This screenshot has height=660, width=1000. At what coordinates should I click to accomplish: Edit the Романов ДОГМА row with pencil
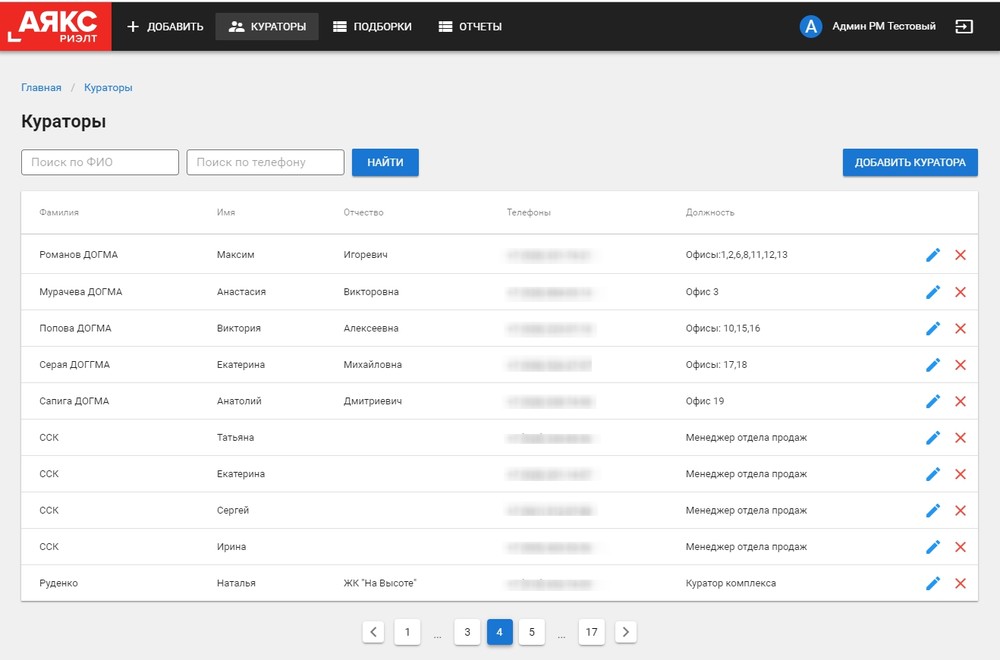(x=932, y=255)
